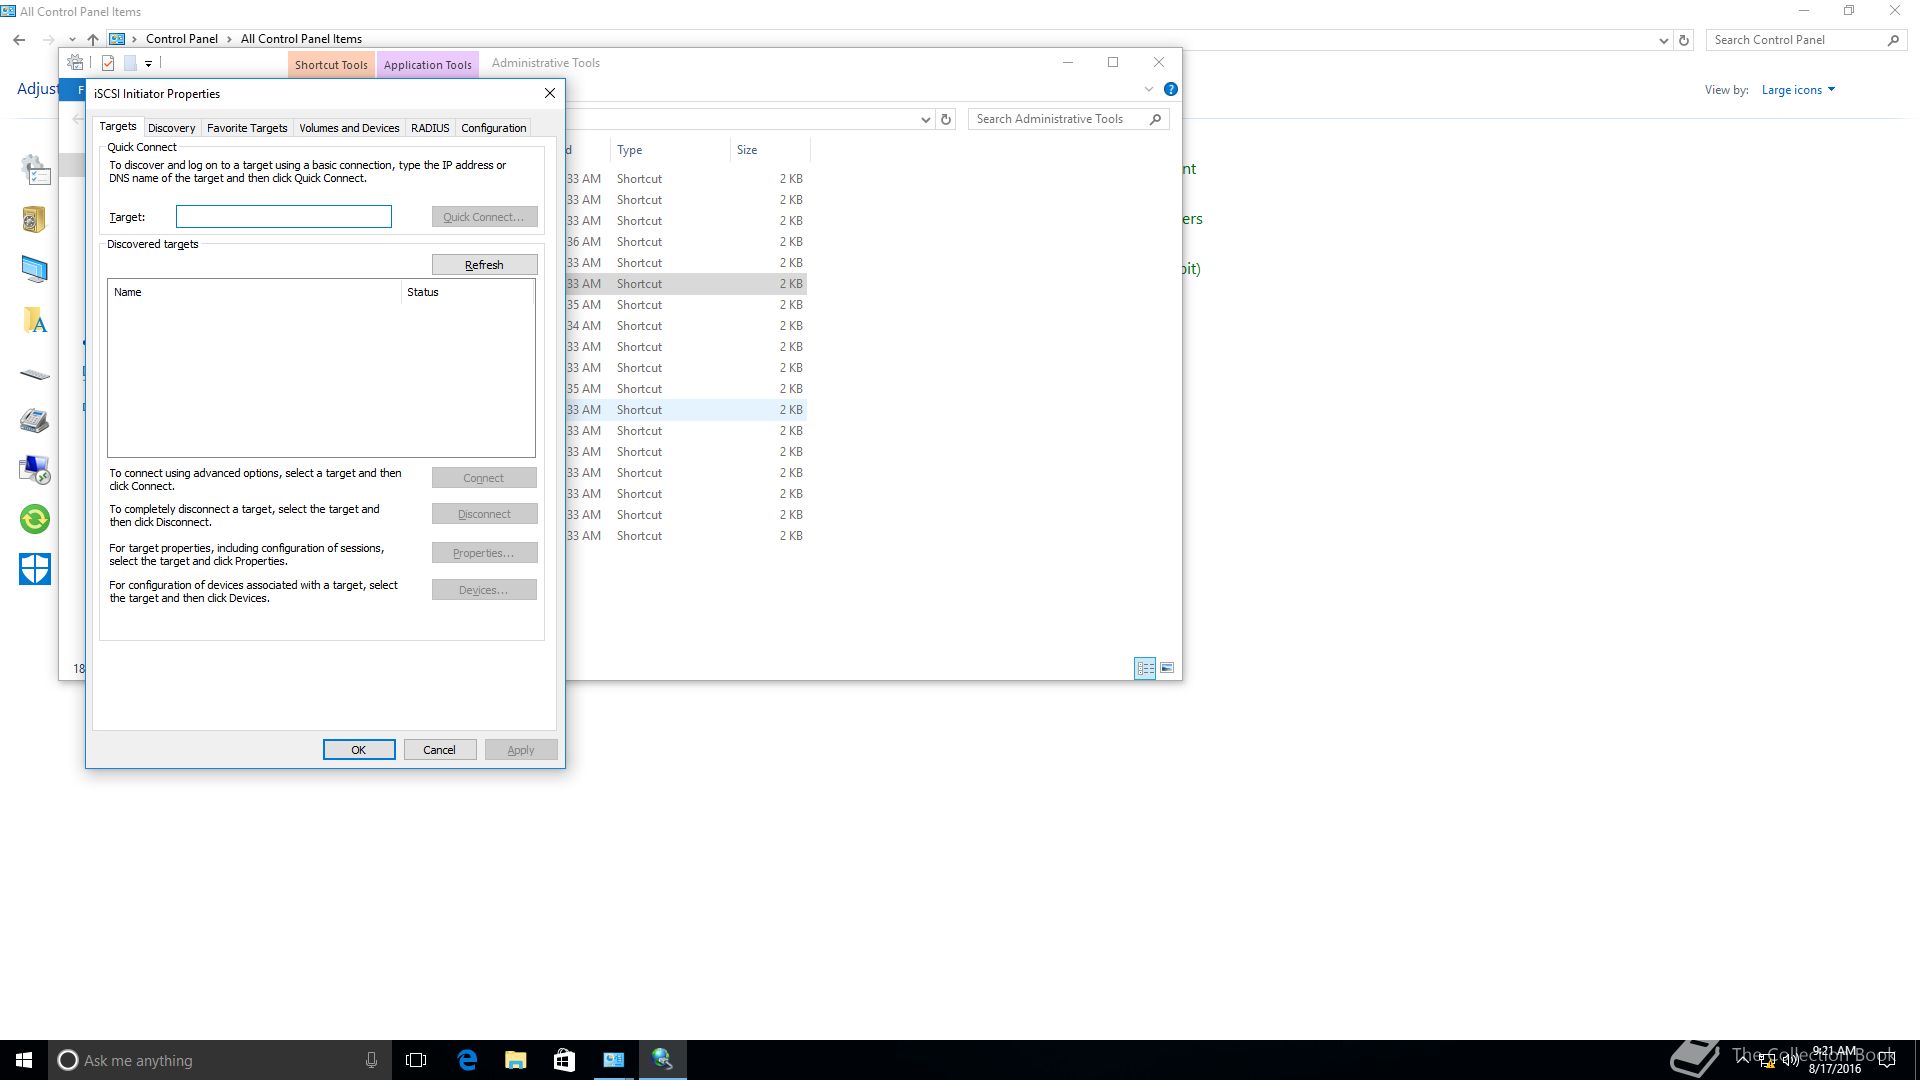The height and width of the screenshot is (1080, 1920).
Task: Open the Store from taskbar
Action: tap(564, 1060)
